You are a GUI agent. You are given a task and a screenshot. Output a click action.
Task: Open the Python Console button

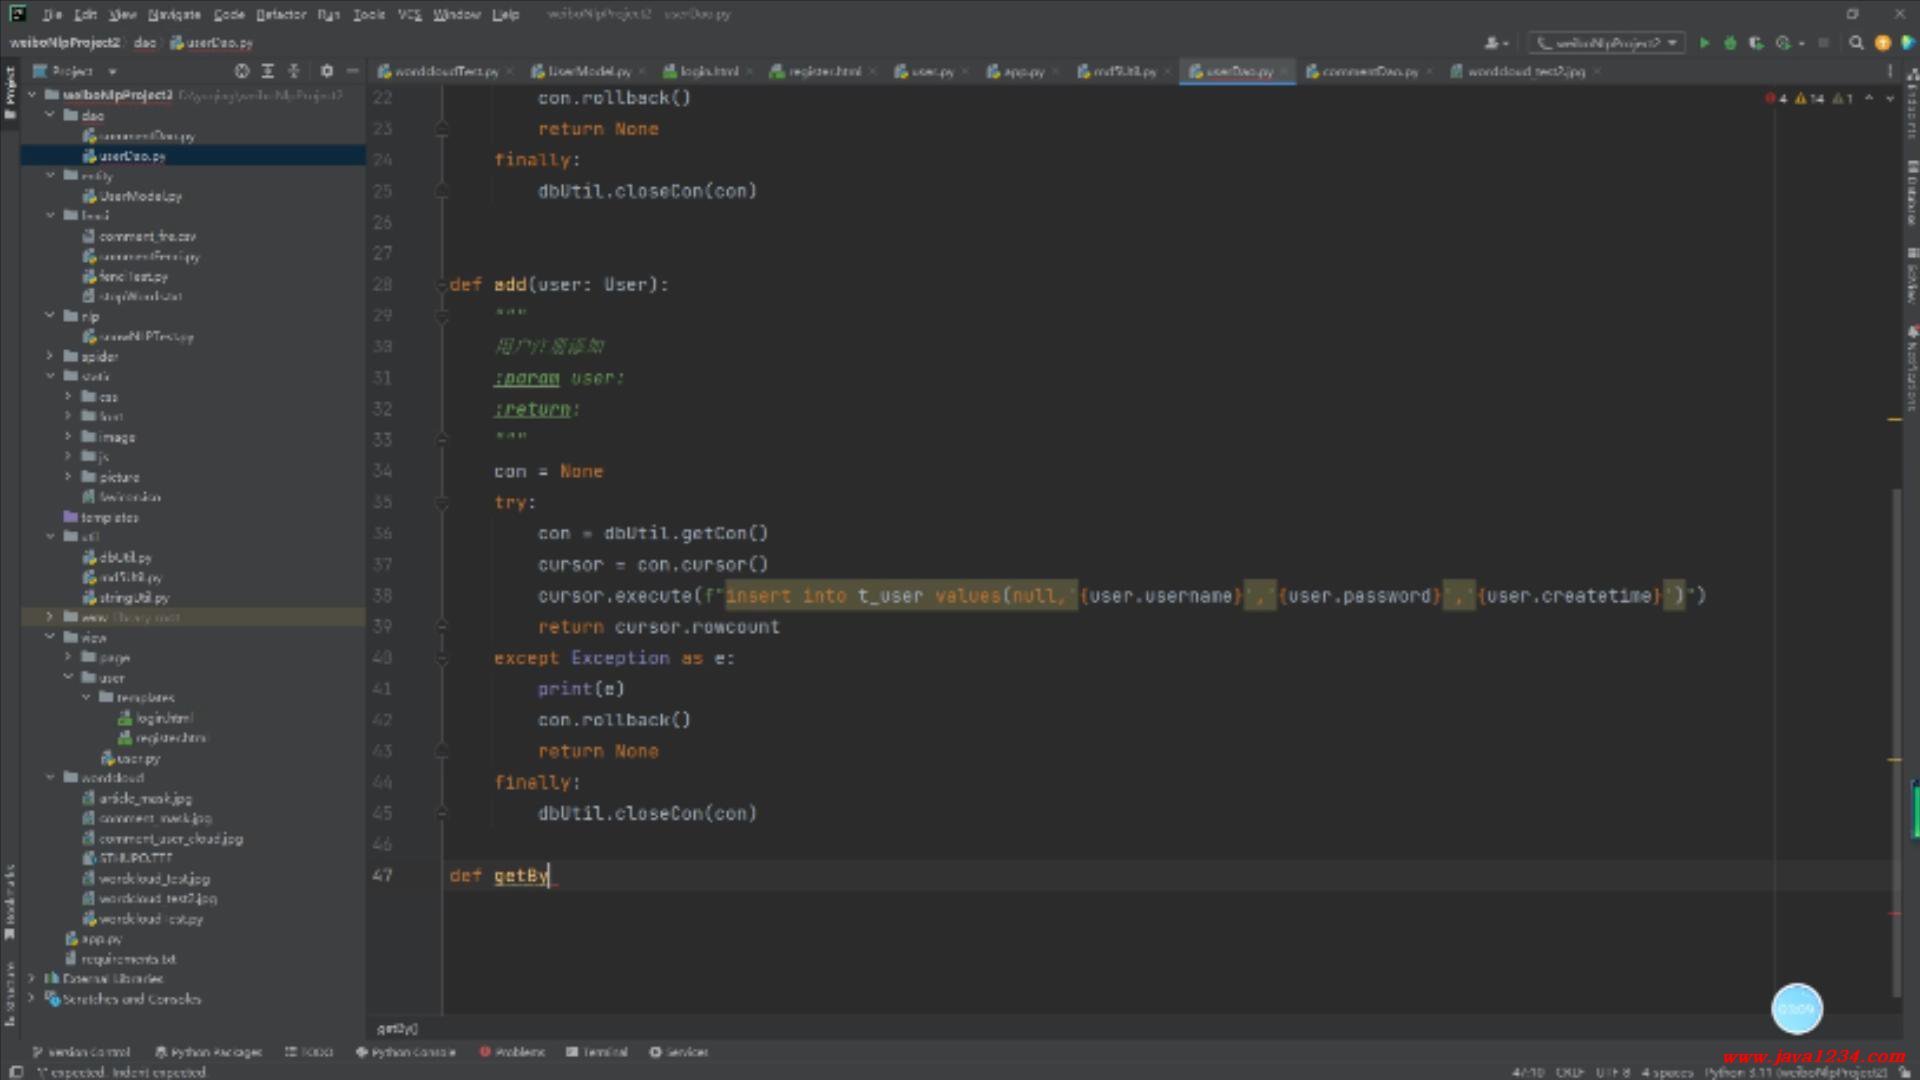406,1052
